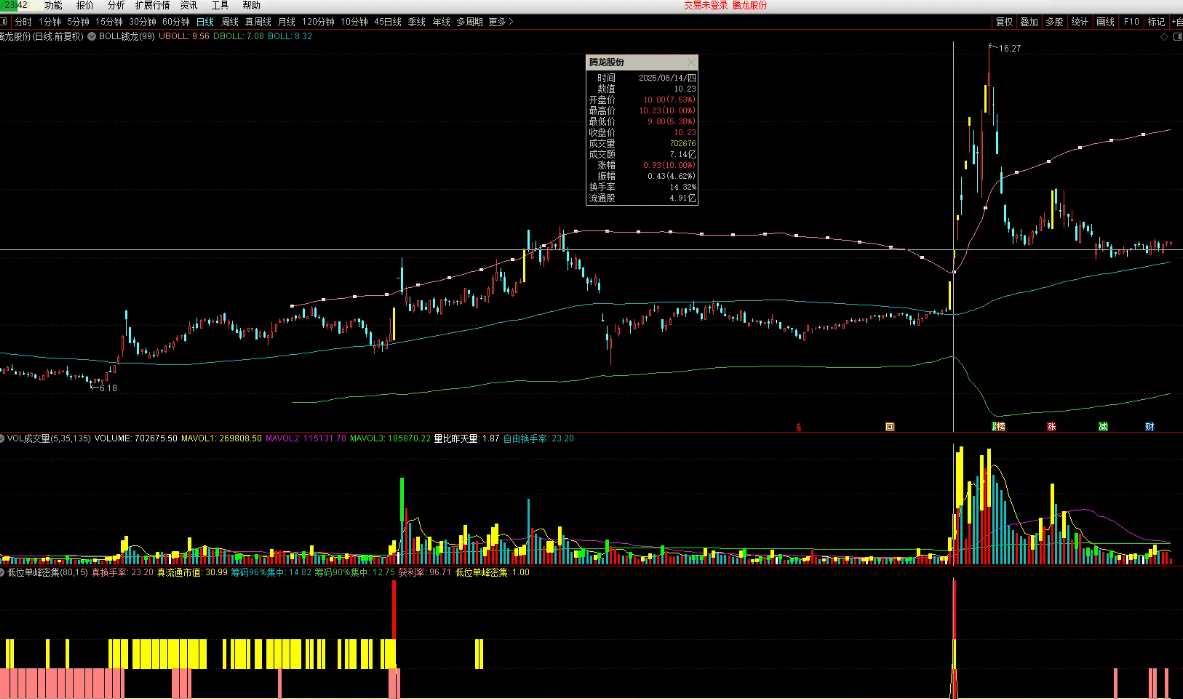
Task: Select the 60分钟 timeframe
Action: pyautogui.click(x=176, y=21)
